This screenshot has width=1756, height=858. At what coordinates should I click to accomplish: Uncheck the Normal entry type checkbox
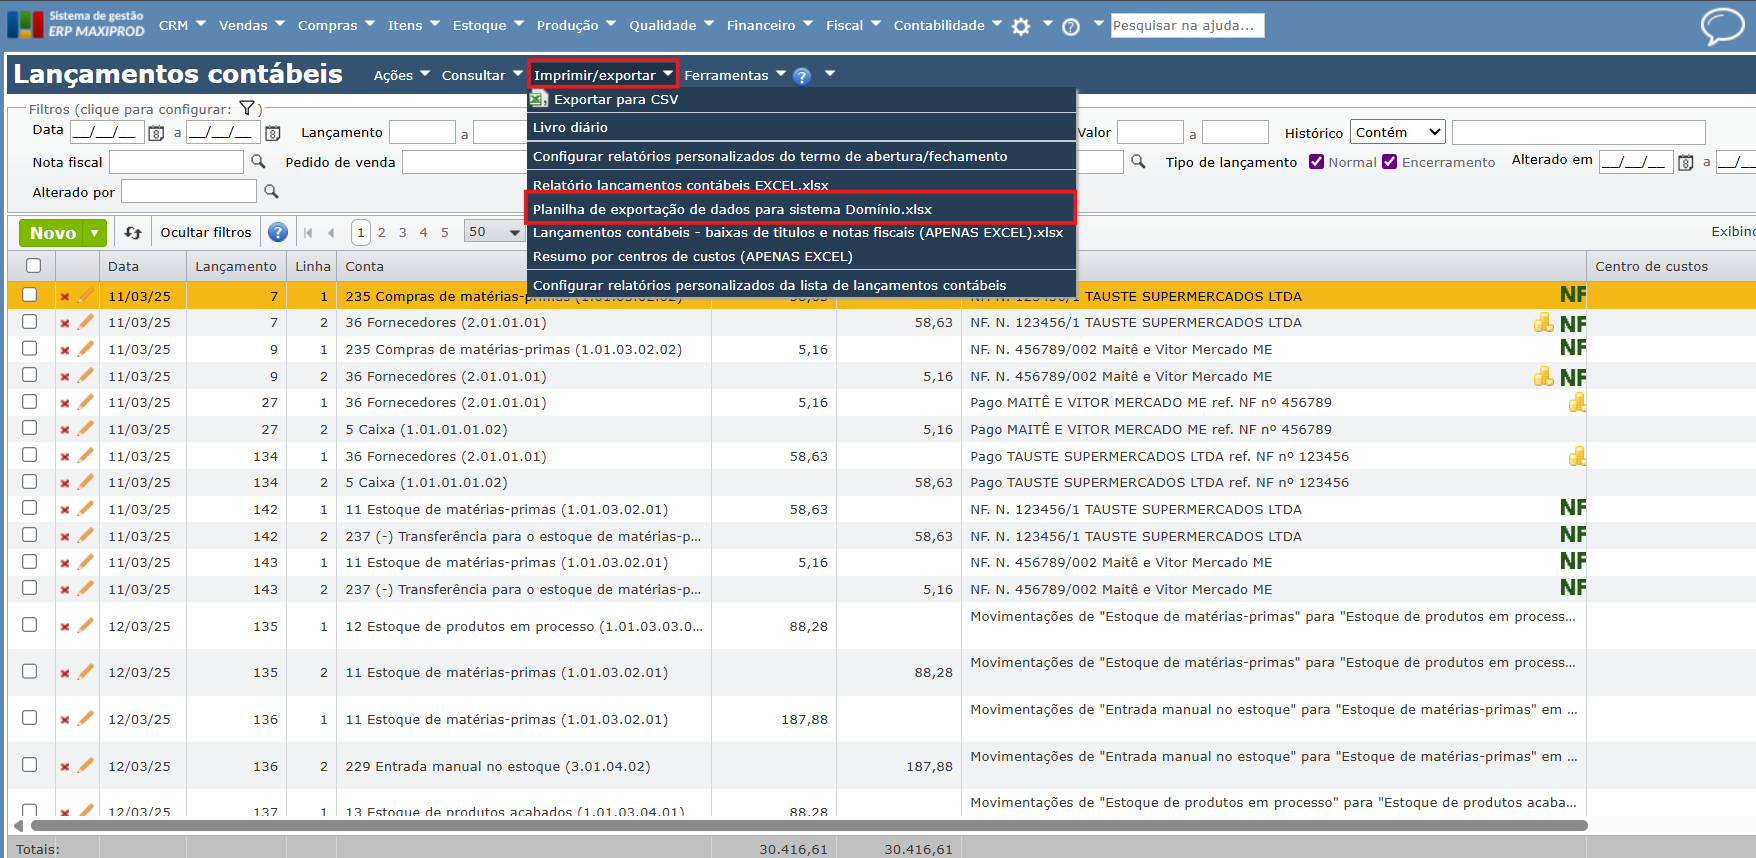pyautogui.click(x=1316, y=162)
